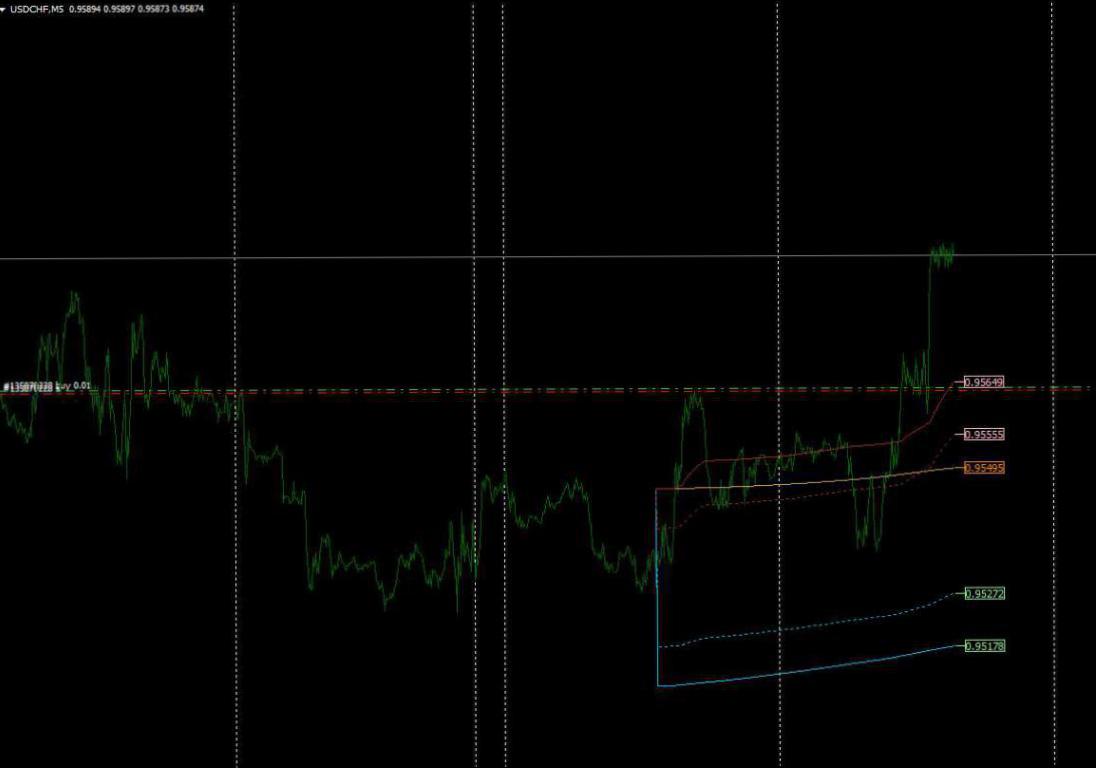Click the OHLC price readout at top
The image size is (1096, 768).
point(136,9)
